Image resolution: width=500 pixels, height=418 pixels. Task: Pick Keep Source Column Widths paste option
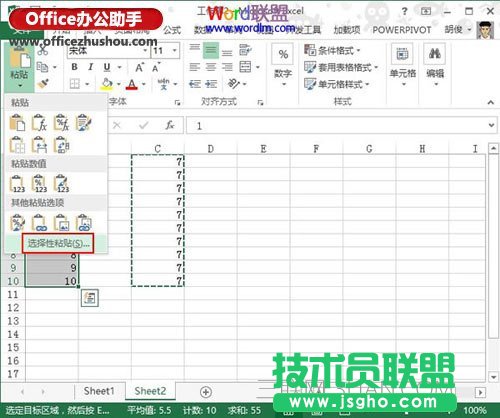click(x=39, y=145)
